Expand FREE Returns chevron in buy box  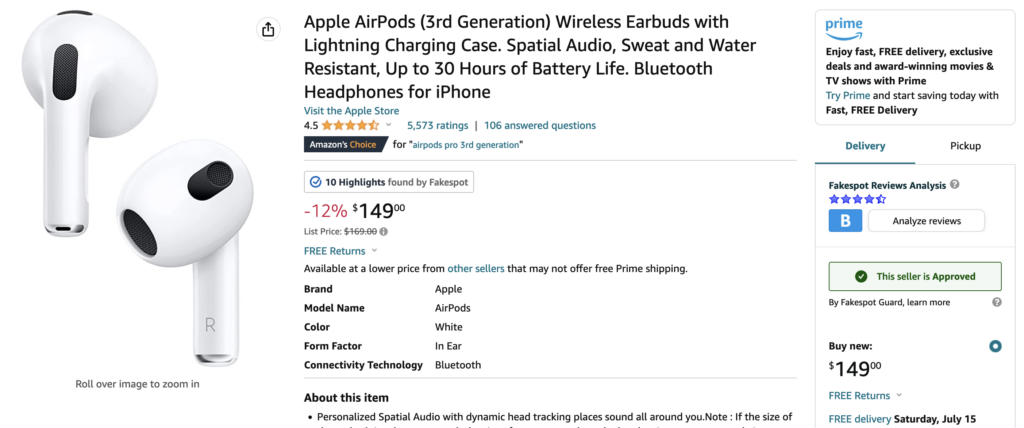(x=899, y=395)
